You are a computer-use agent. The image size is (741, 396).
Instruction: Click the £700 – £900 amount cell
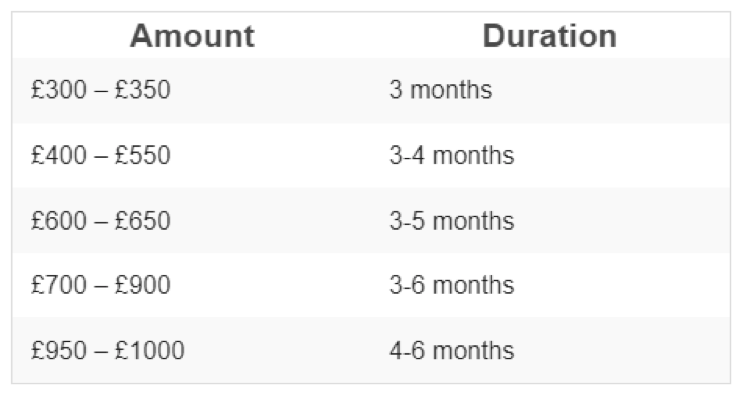coord(191,285)
